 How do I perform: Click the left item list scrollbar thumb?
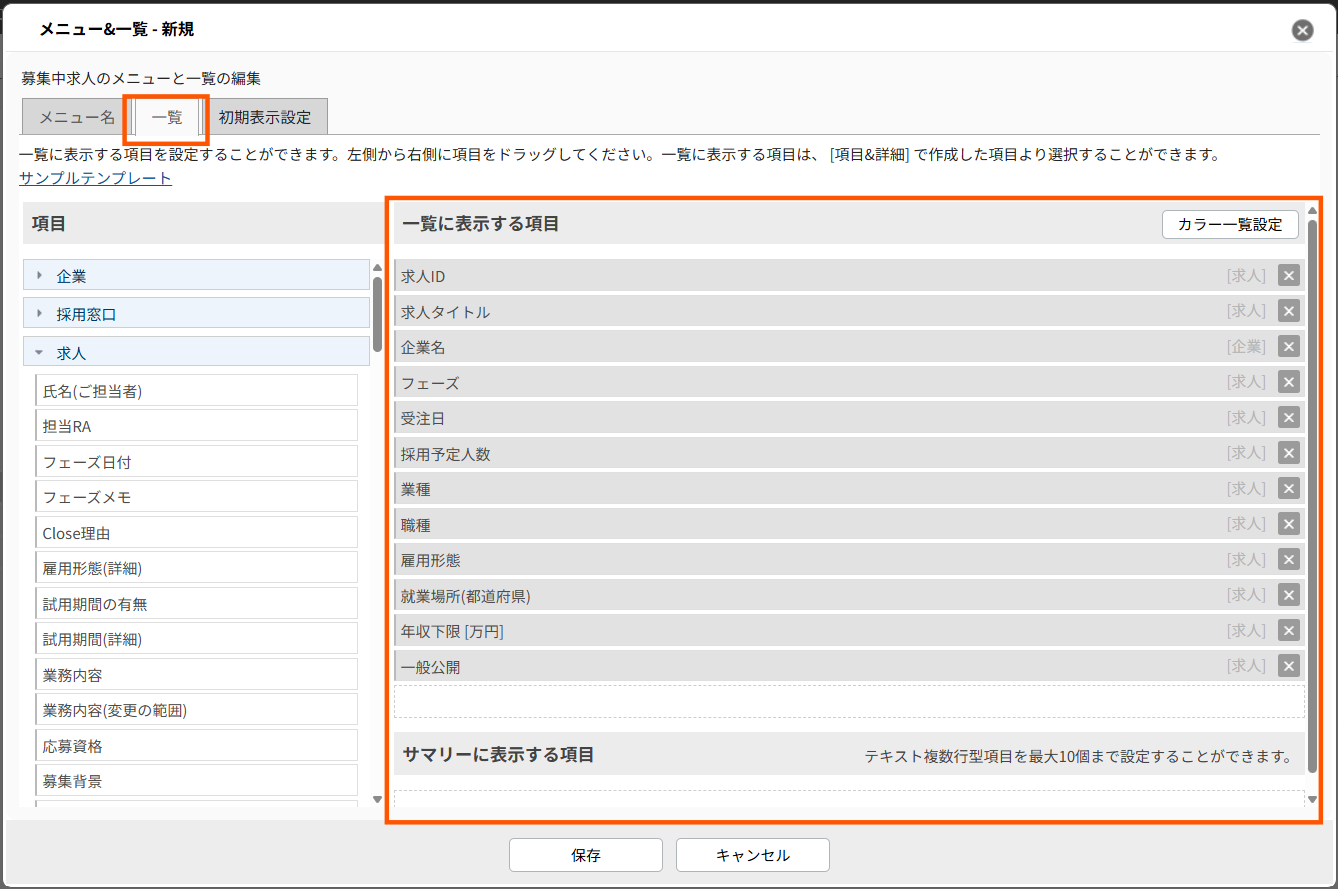click(x=377, y=314)
